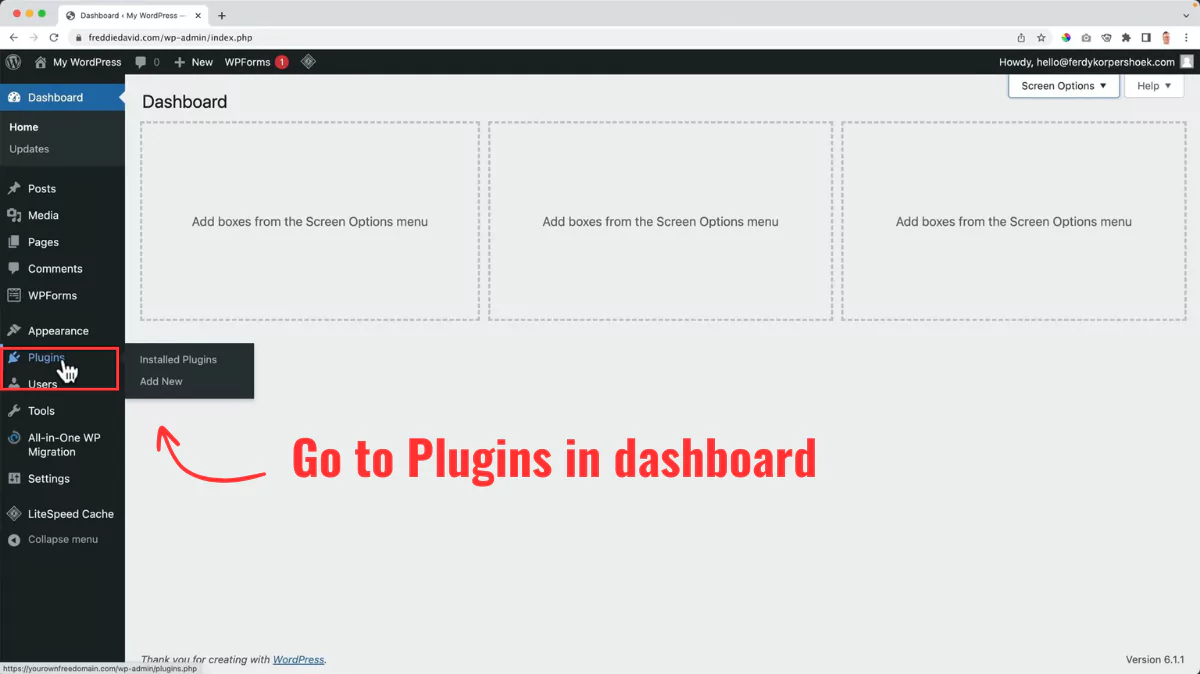
Task: Open the Screen Options dropdown
Action: [x=1062, y=86]
